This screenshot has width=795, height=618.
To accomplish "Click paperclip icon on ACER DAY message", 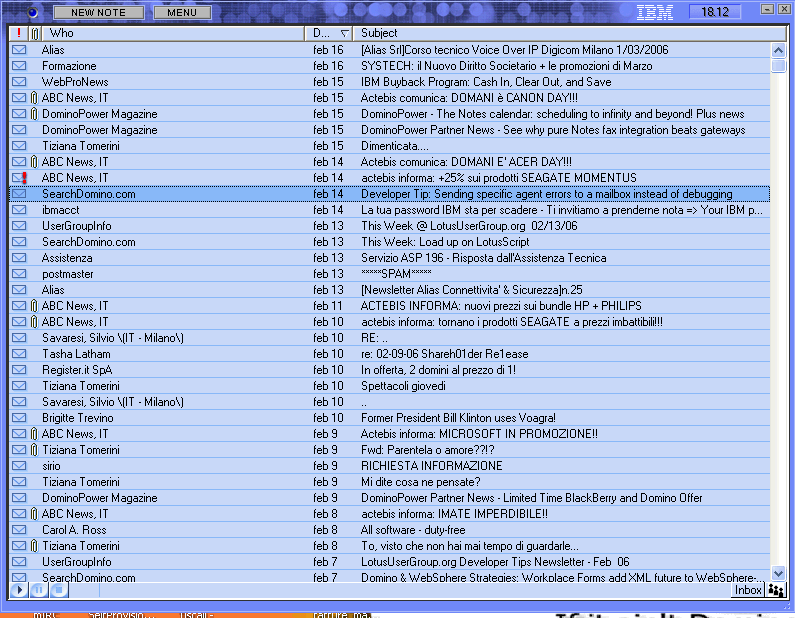I will [34, 162].
